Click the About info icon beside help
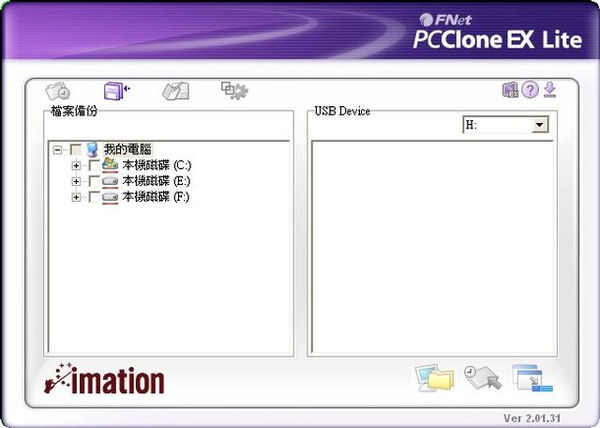The height and width of the screenshot is (428, 600). pos(510,90)
